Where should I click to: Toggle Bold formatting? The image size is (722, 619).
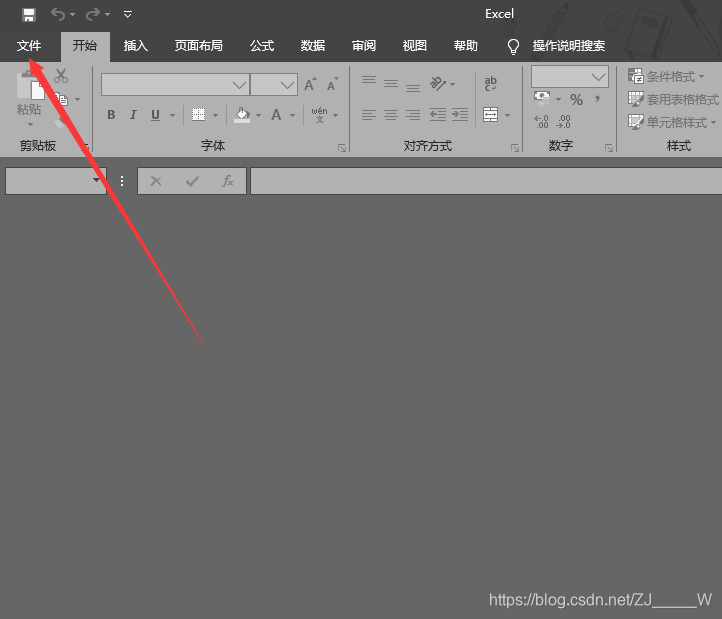pos(111,115)
